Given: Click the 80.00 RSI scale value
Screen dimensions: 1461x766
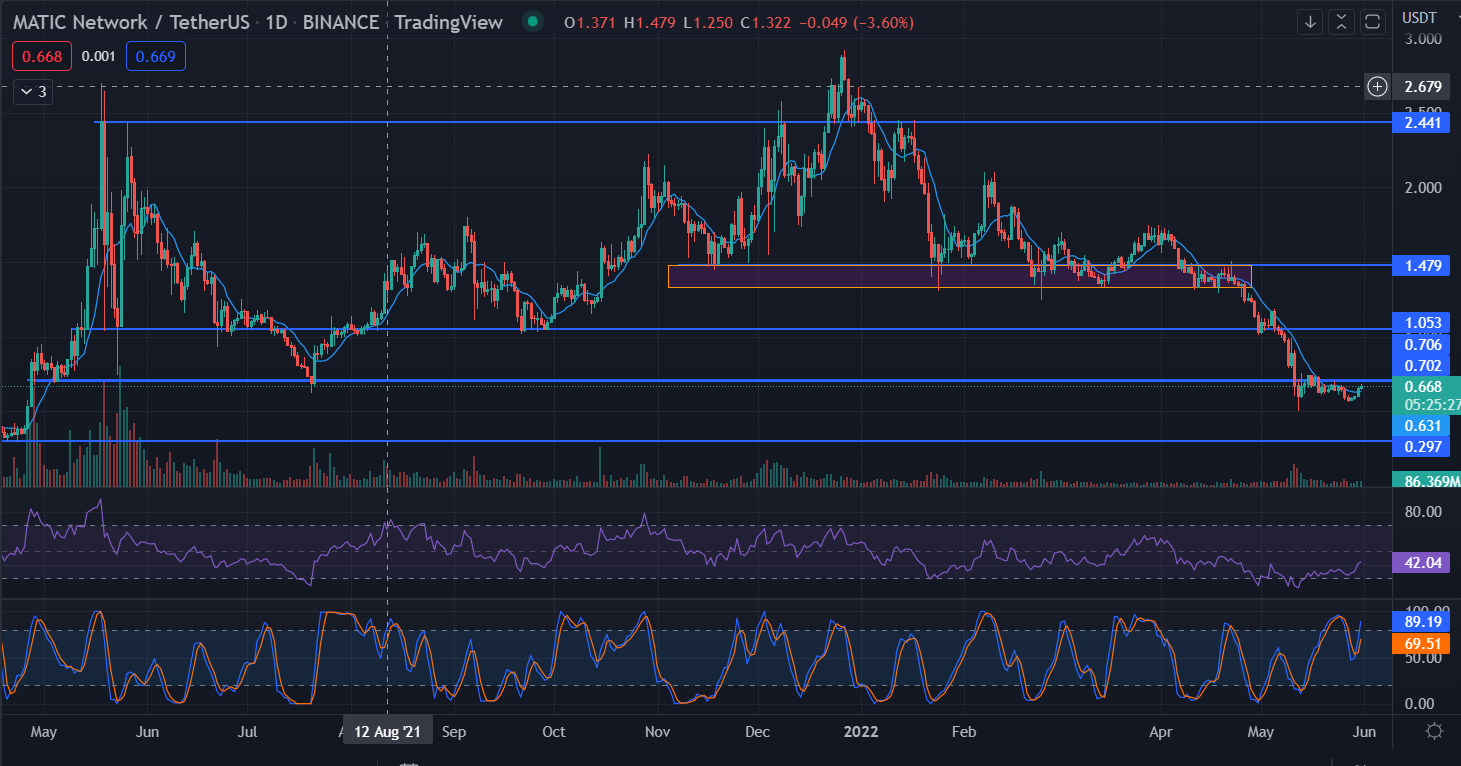Looking at the screenshot, I should [x=1422, y=511].
